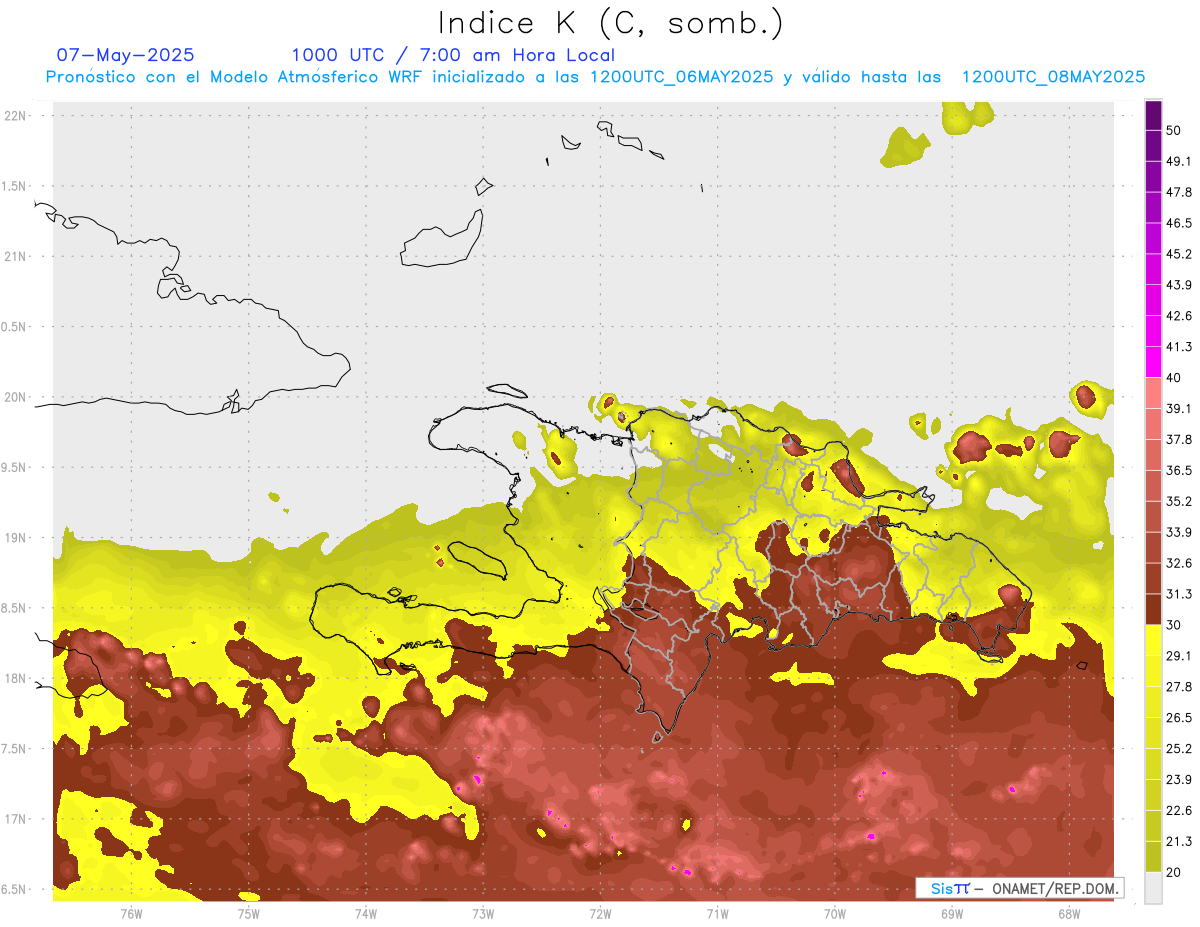Click the colorbar value '20'
This screenshot has height=927, width=1200.
pyautogui.click(x=1175, y=873)
